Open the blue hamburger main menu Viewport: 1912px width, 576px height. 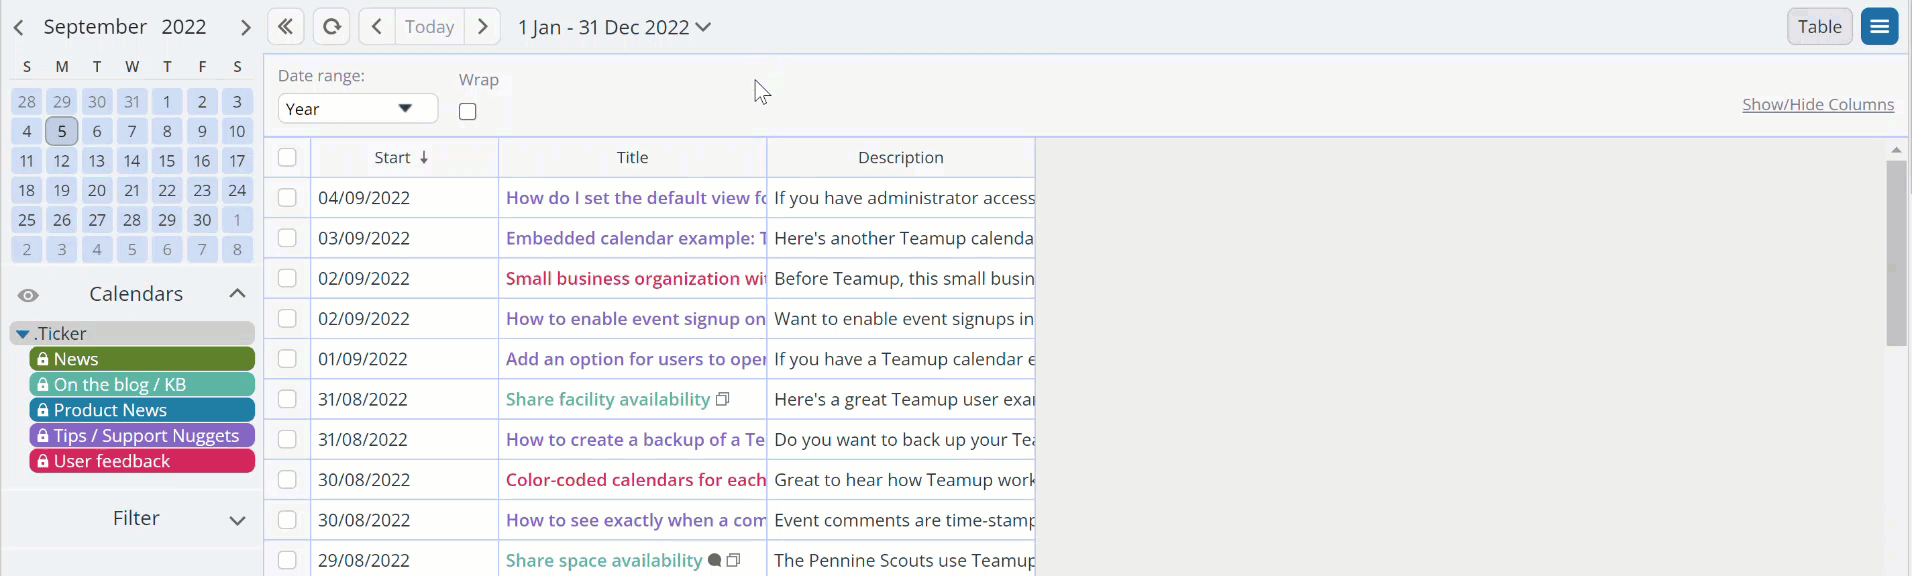pos(1879,27)
